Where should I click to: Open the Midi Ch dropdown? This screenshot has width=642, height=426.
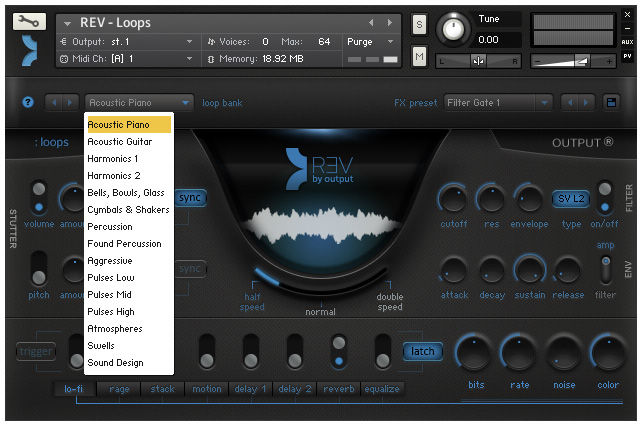pos(127,59)
